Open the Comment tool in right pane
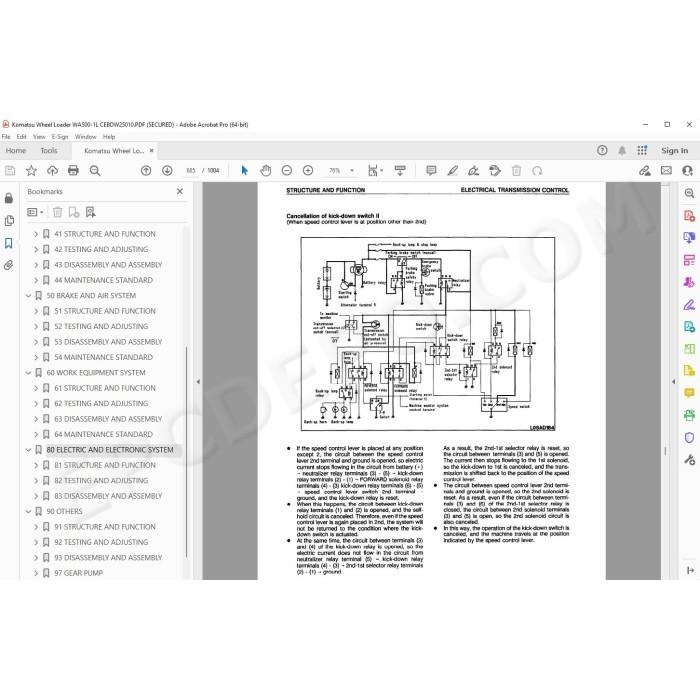 pyautogui.click(x=689, y=393)
